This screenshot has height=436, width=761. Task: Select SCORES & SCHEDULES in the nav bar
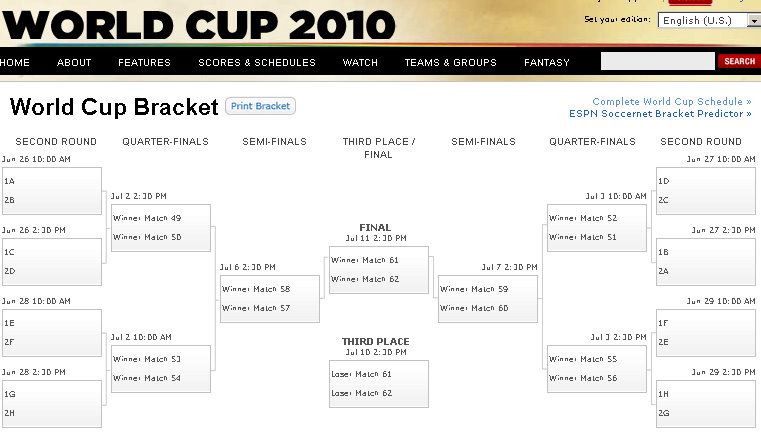point(257,63)
